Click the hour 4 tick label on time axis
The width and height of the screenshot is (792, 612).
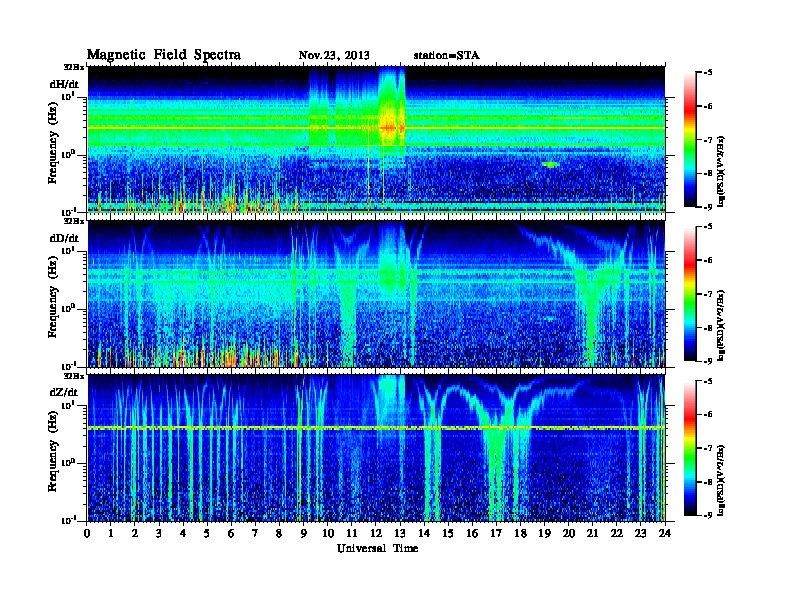pos(183,534)
